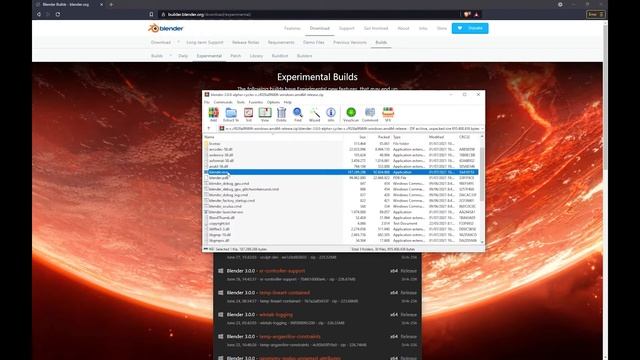Open the WinRAR Options menu
This screenshot has width=640, height=360.
click(273, 102)
